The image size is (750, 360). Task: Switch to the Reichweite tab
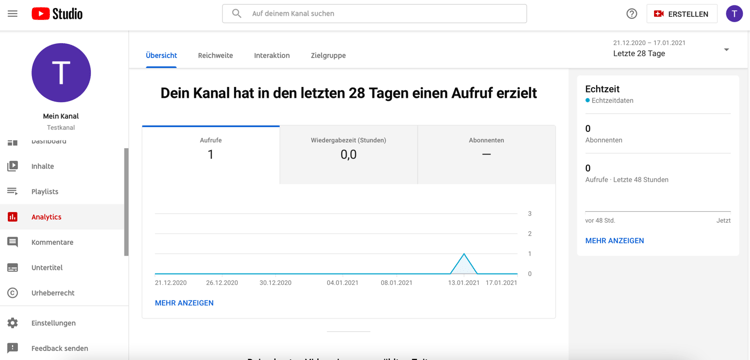(215, 55)
